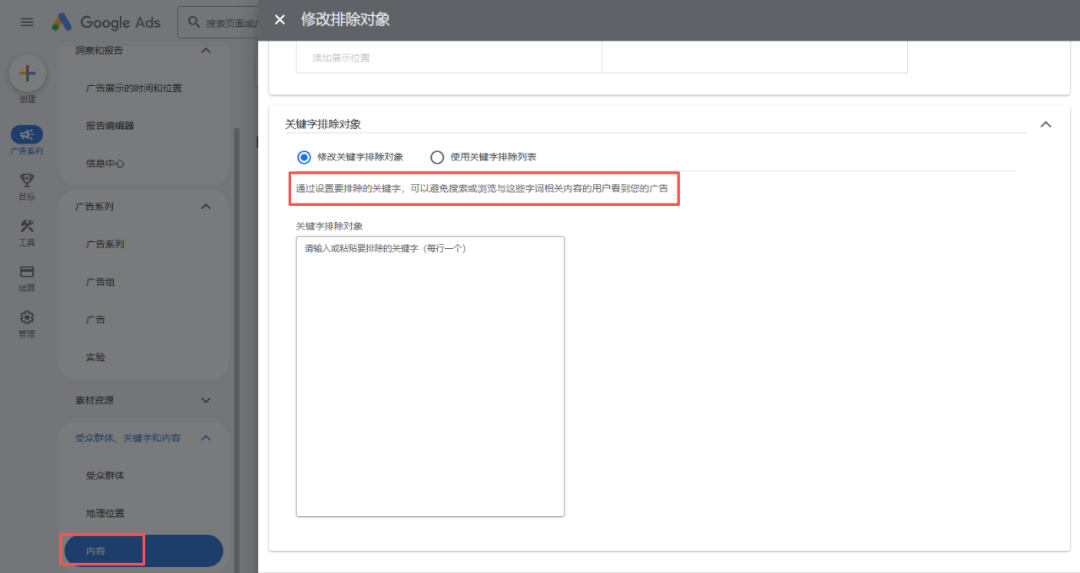
Task: Open the Campaigns megaphone icon
Action: (27, 134)
